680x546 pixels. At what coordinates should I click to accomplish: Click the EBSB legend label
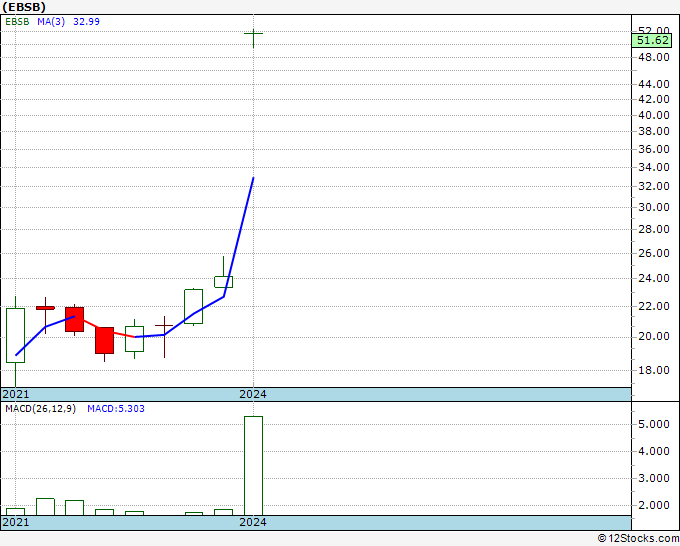(17, 21)
